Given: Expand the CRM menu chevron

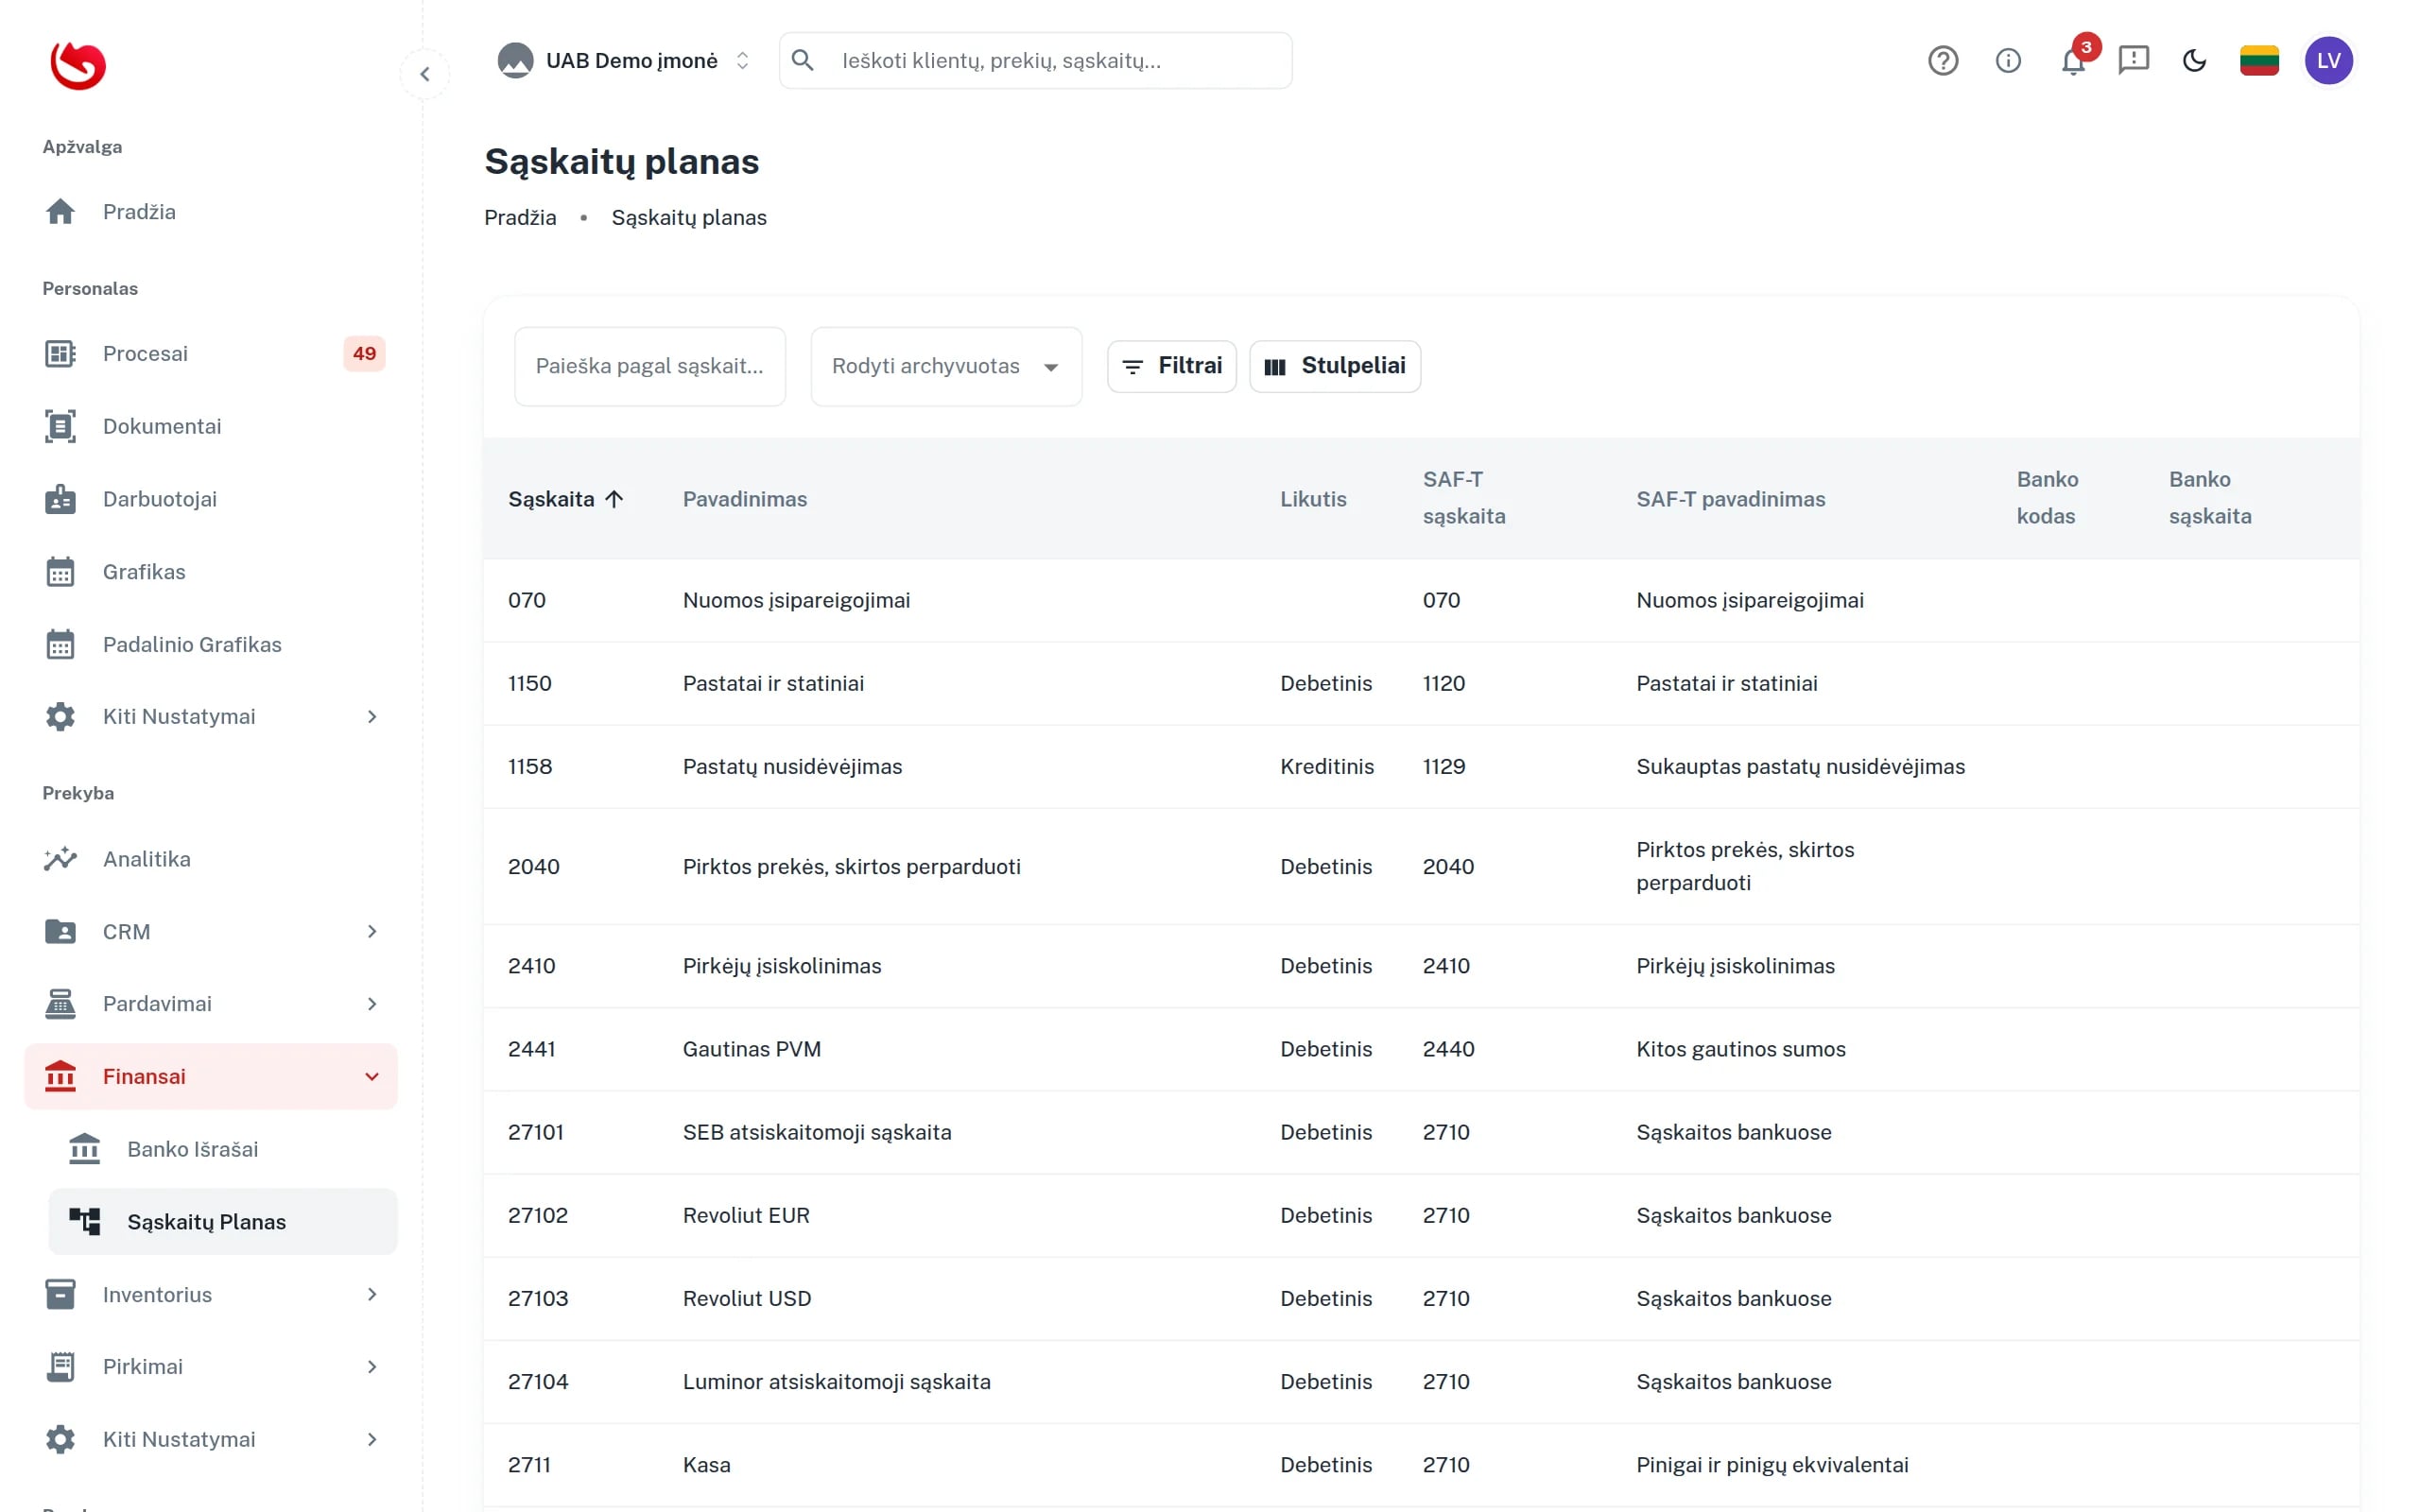Looking at the screenshot, I should coord(372,932).
